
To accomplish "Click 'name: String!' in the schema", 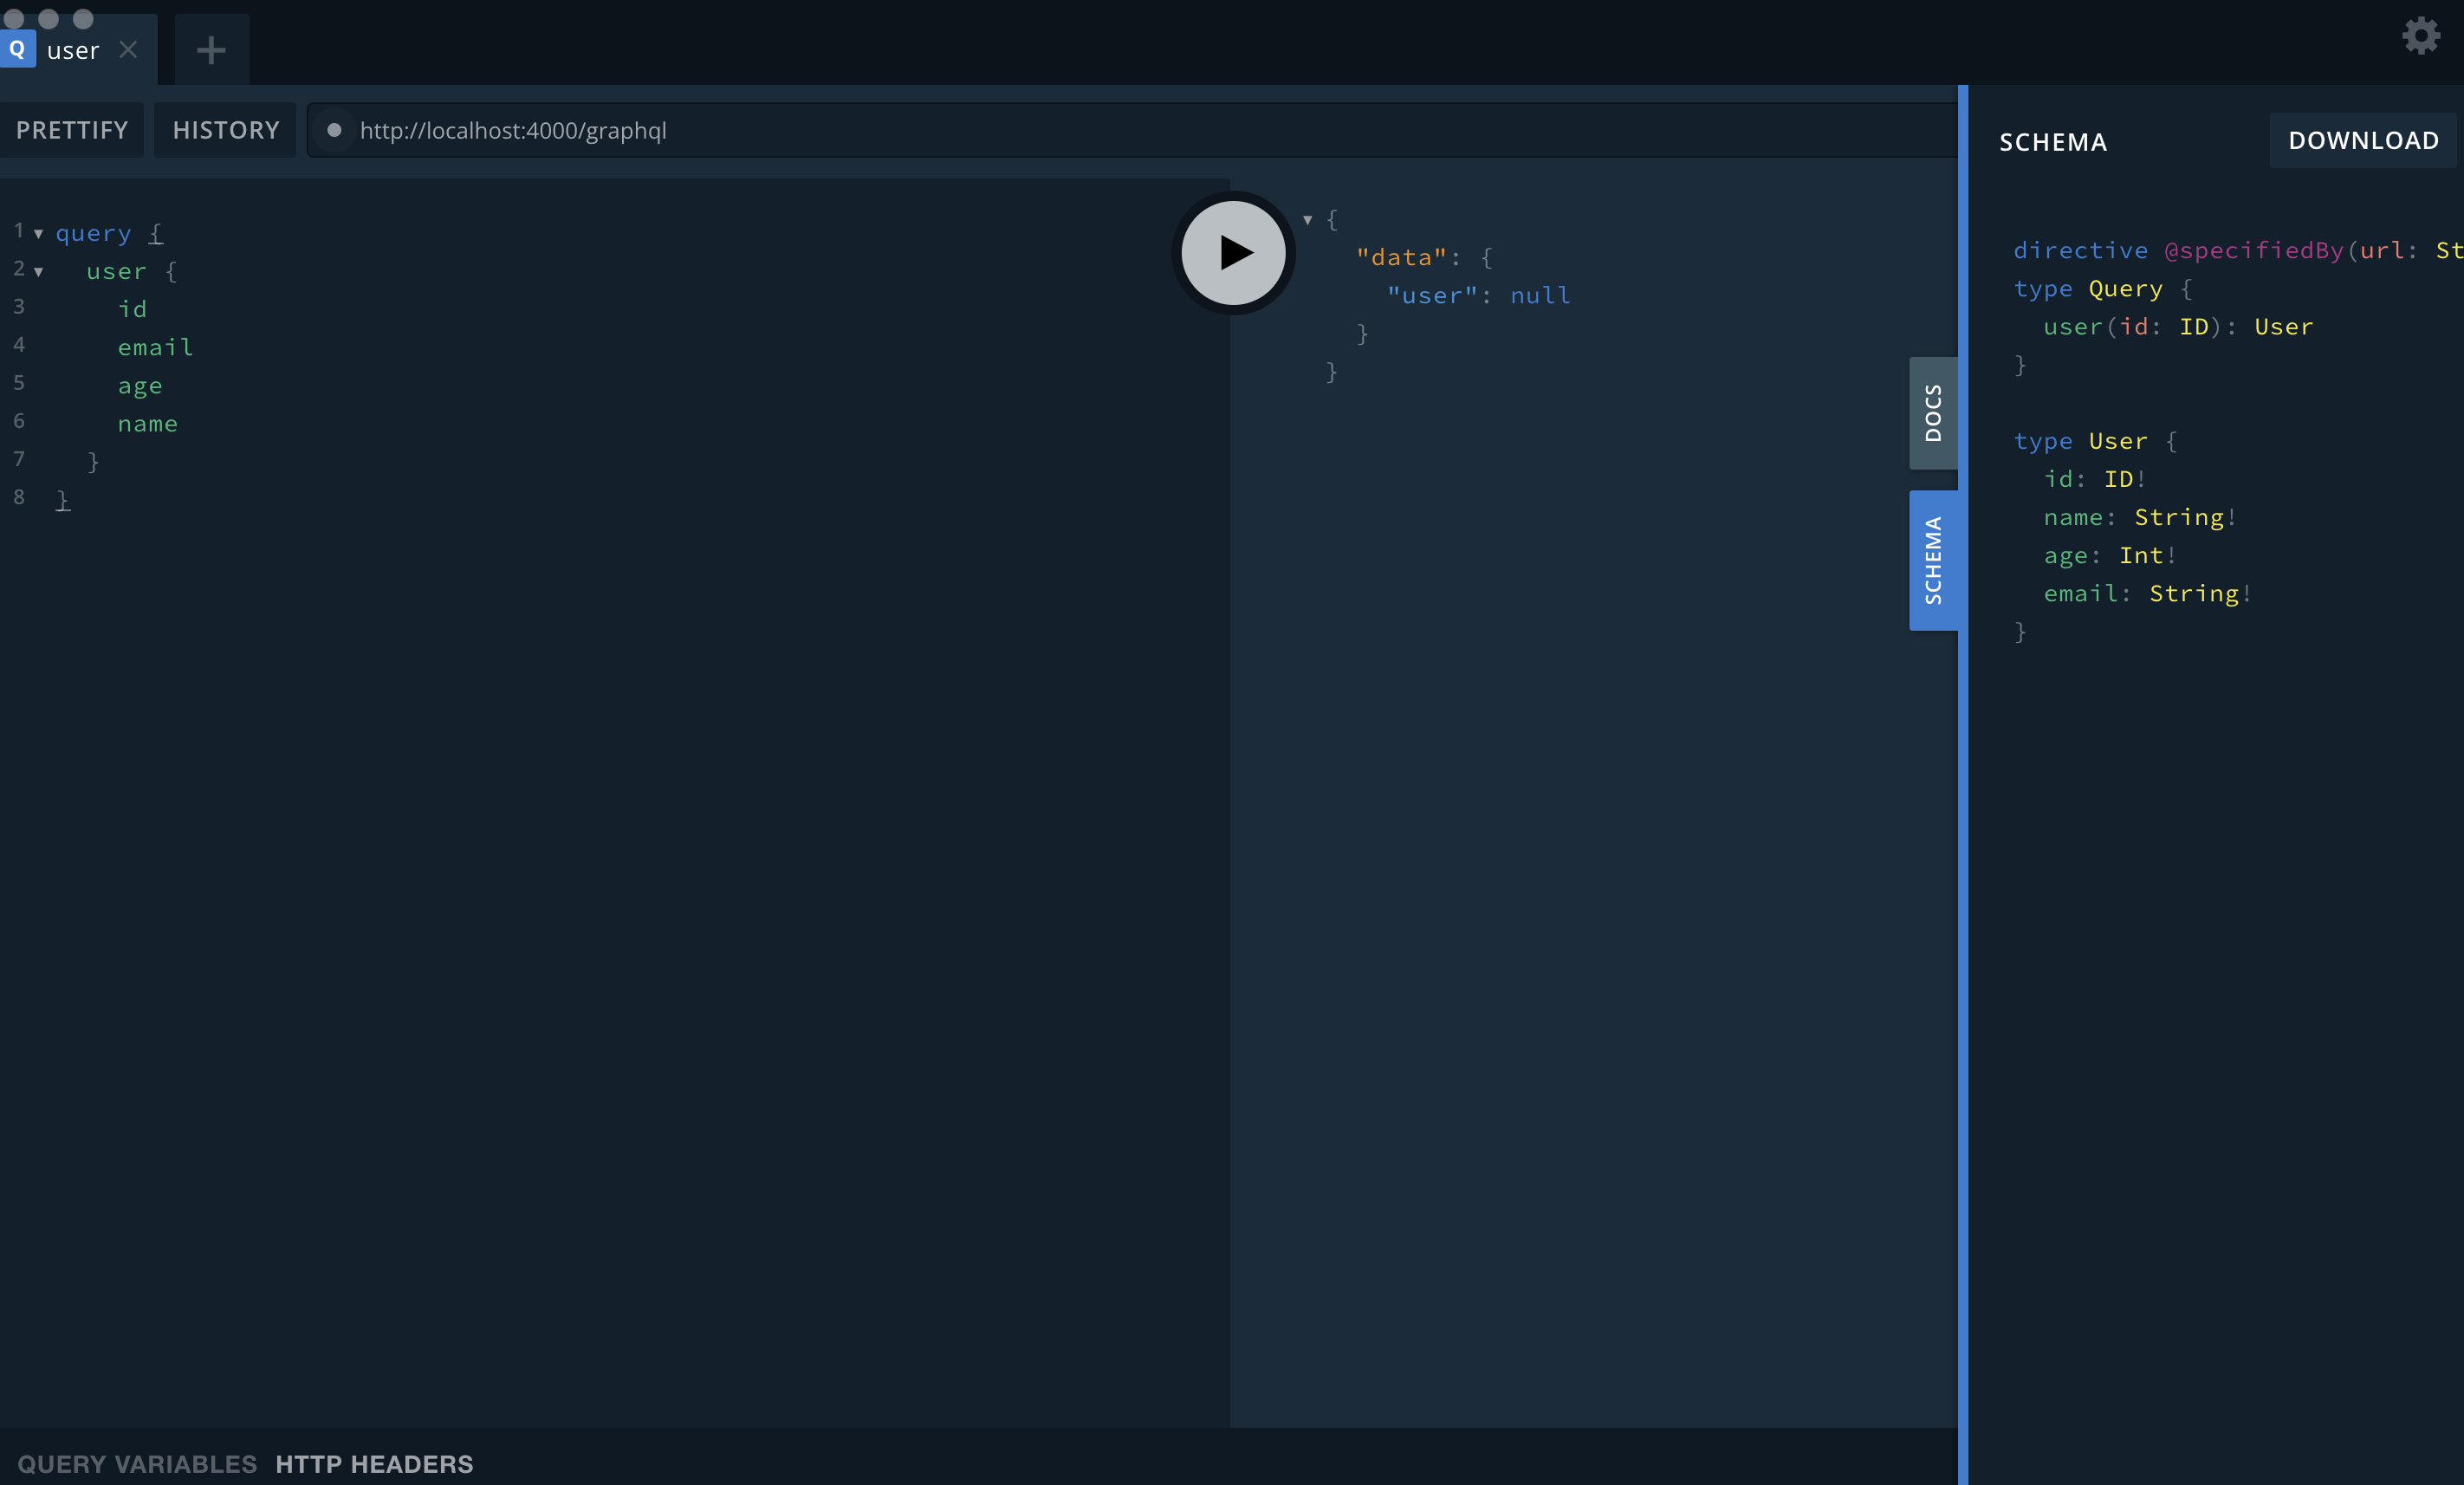I will click(2139, 517).
